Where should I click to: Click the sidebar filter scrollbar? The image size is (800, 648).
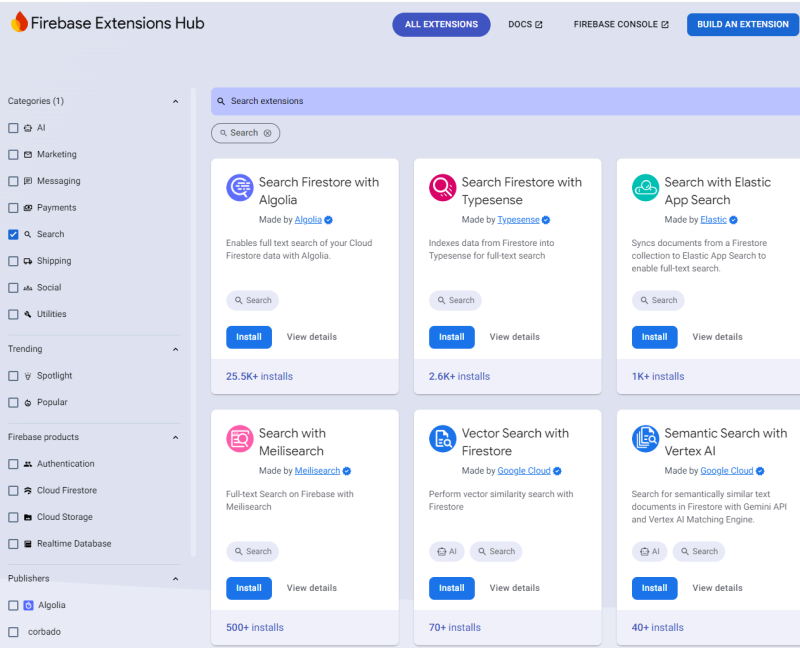click(x=193, y=321)
